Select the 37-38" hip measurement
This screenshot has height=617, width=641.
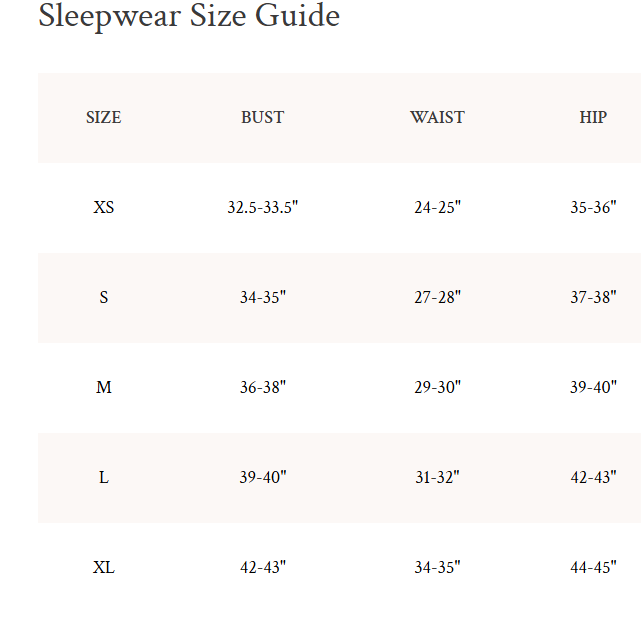point(593,298)
